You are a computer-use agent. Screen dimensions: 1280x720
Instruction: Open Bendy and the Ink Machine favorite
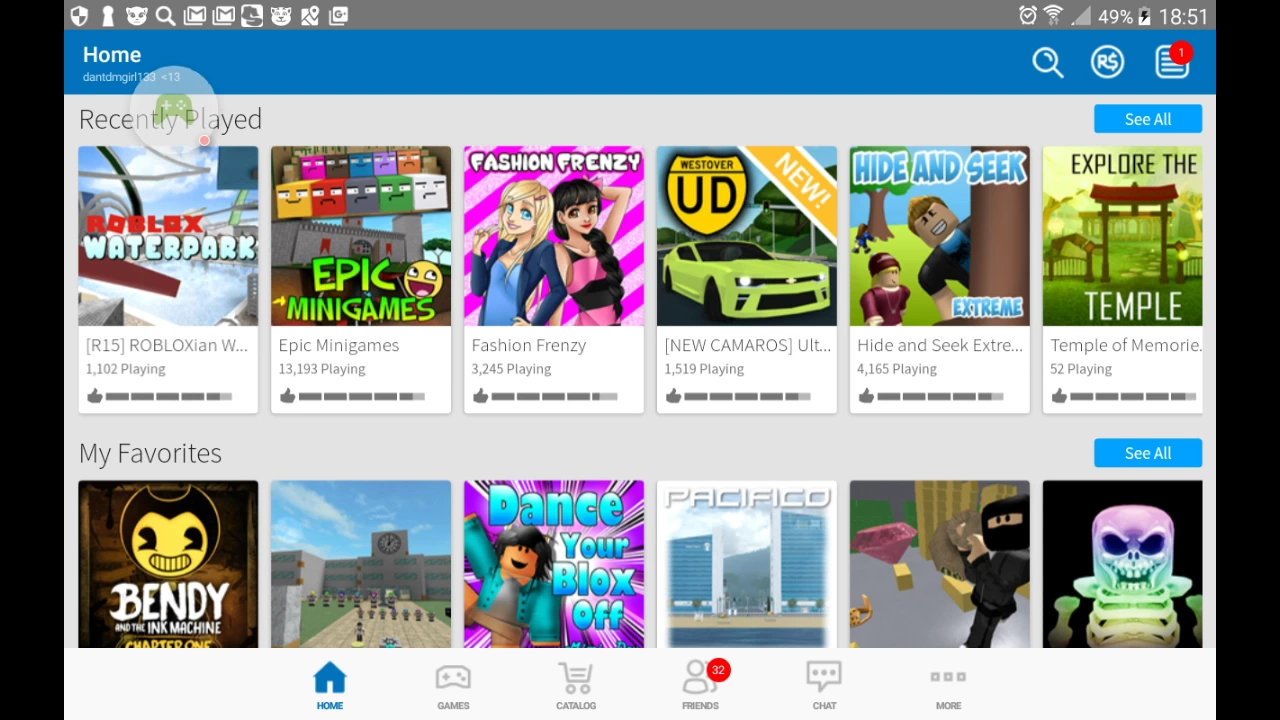pyautogui.click(x=168, y=564)
